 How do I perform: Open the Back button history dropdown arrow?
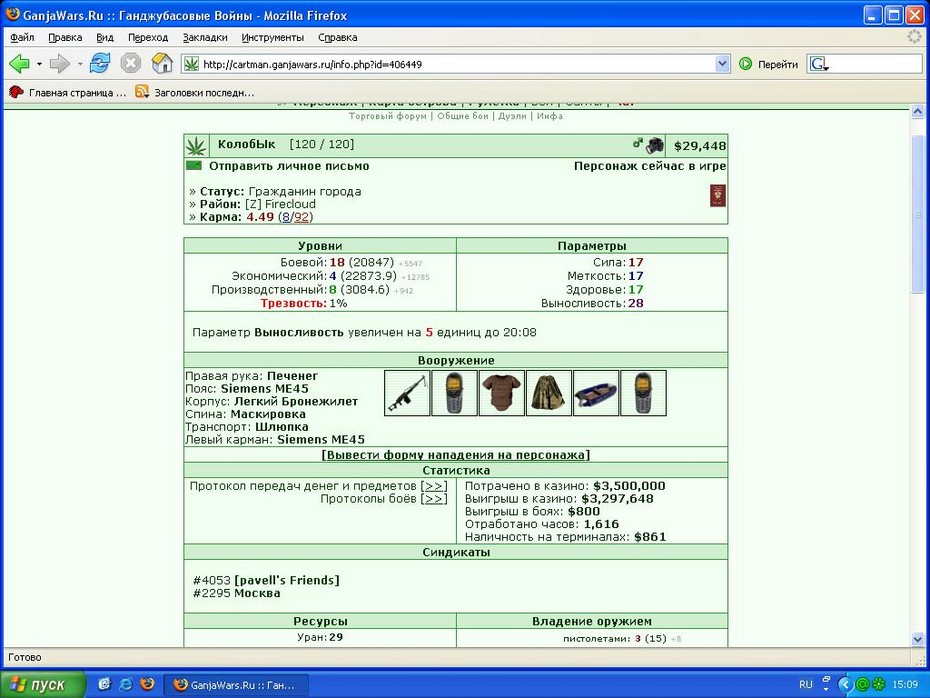coord(39,63)
